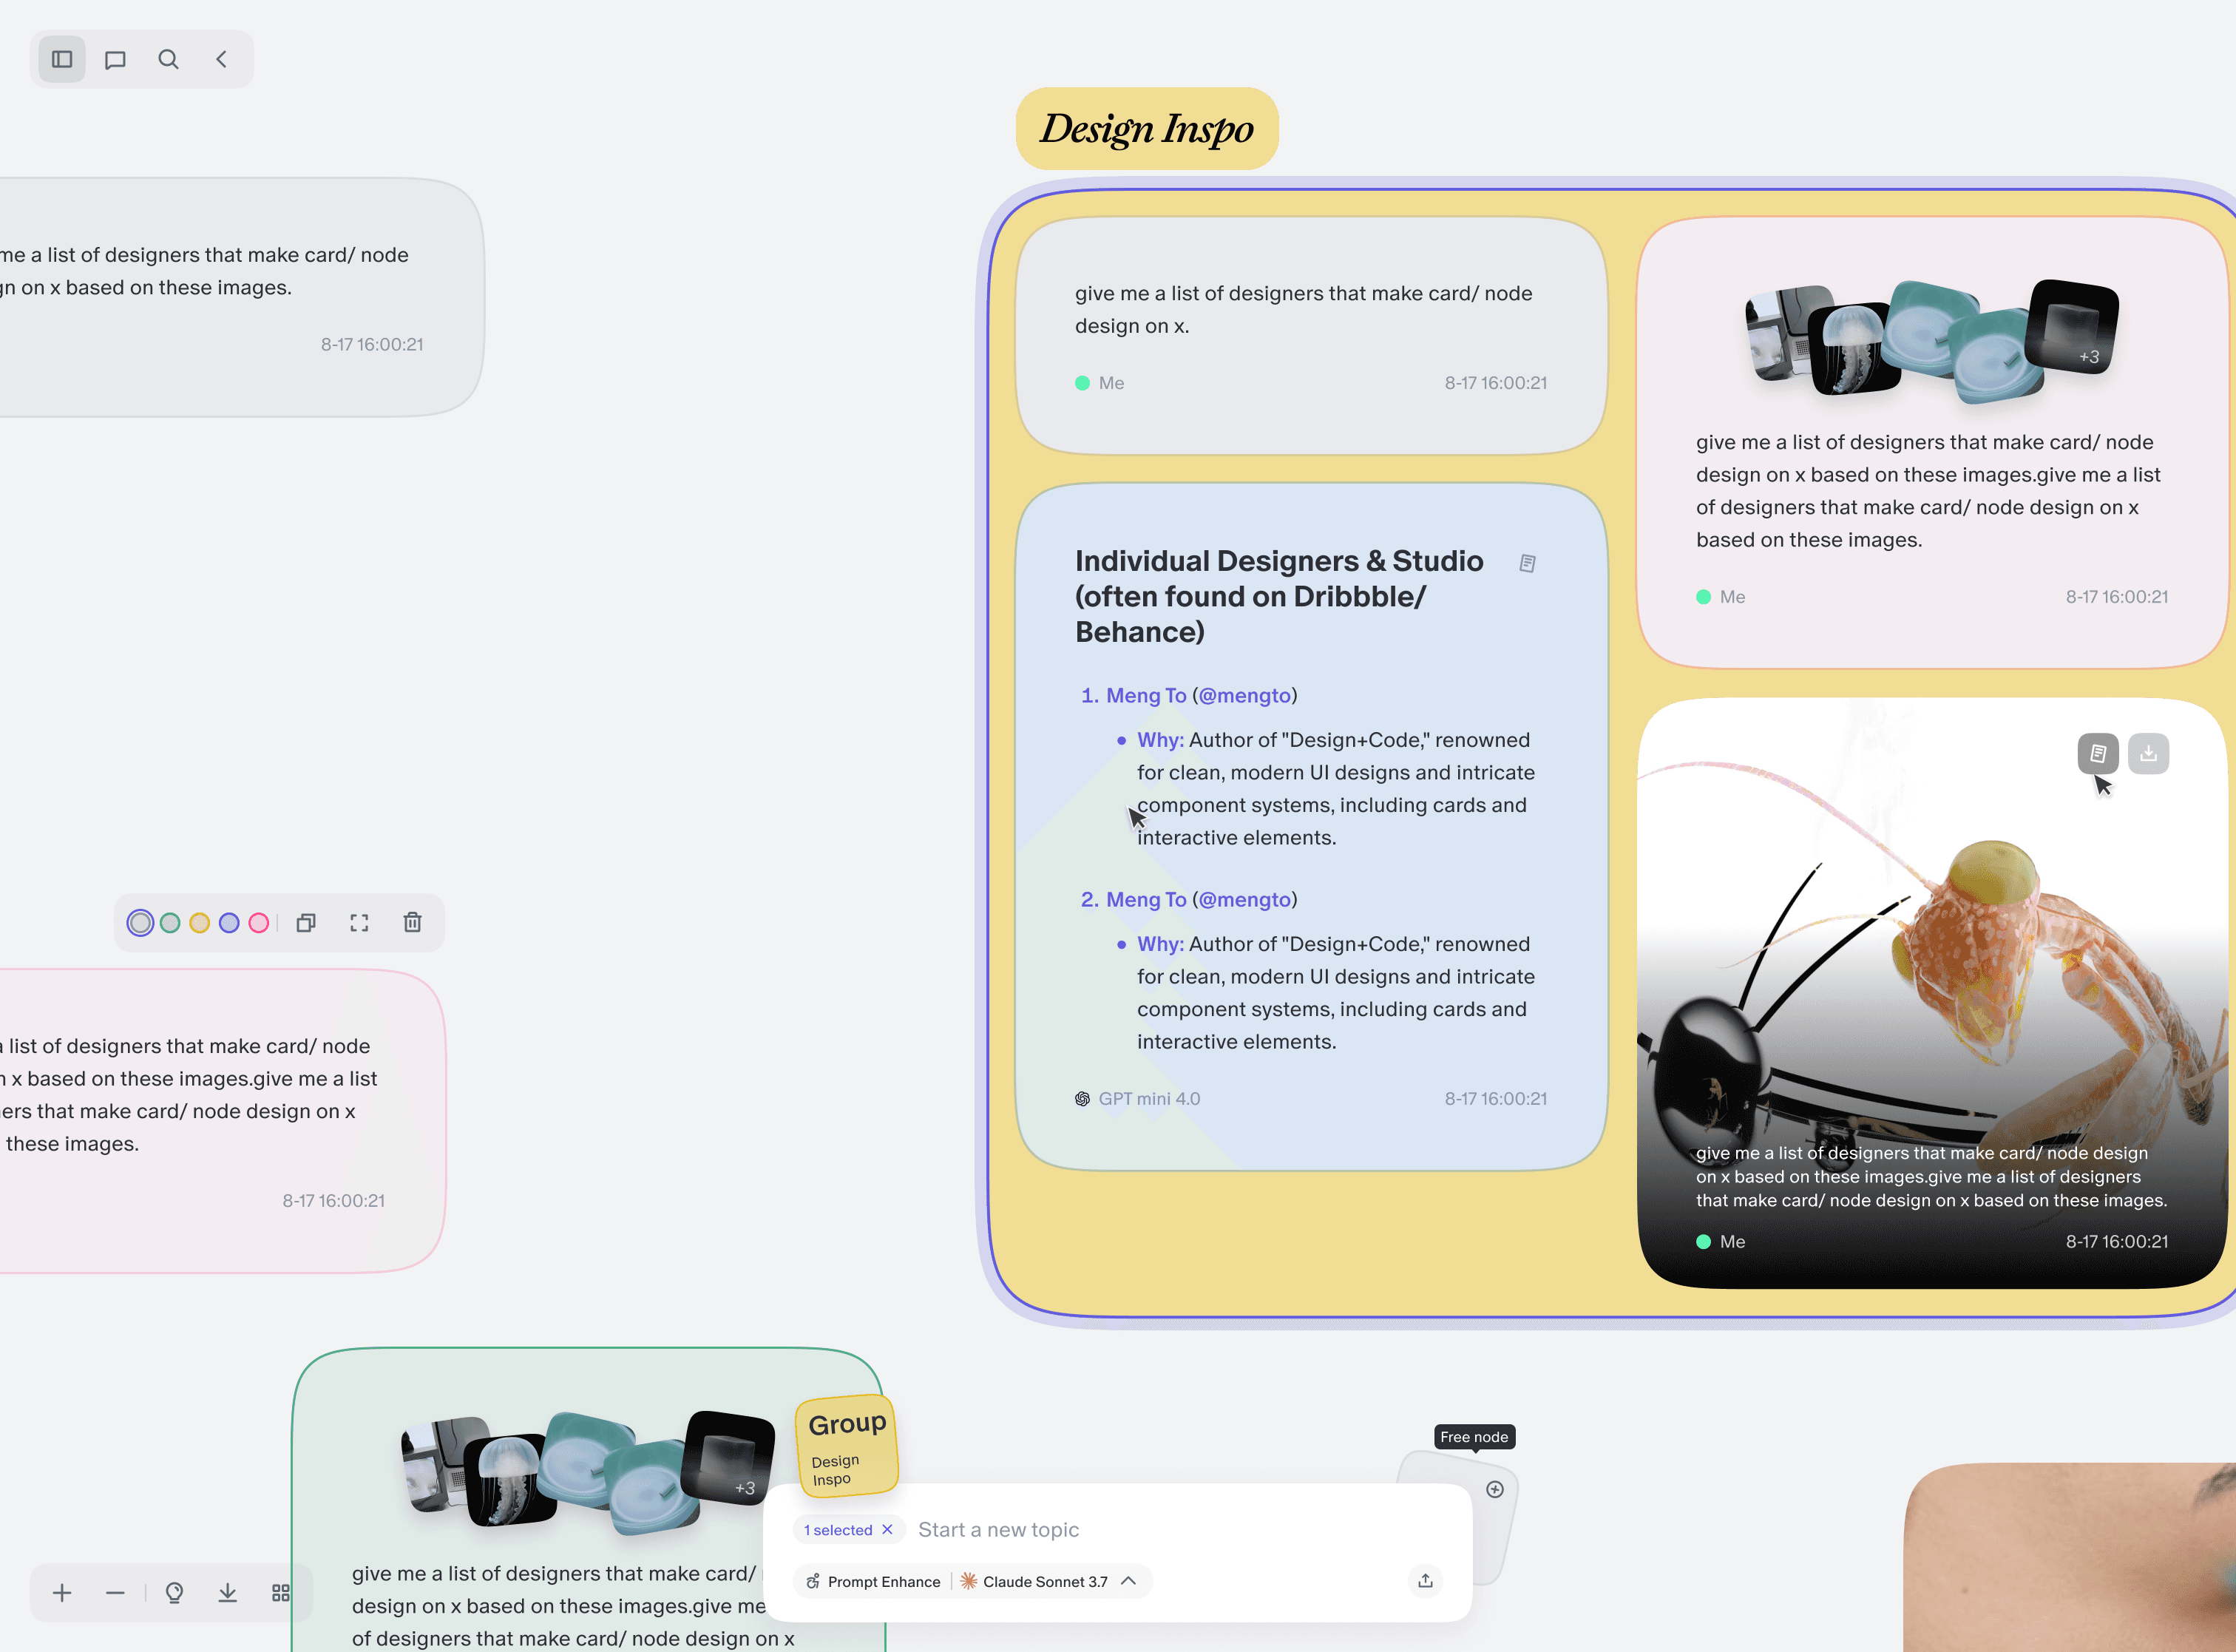Remove the '1 selected' chip

(x=887, y=1529)
